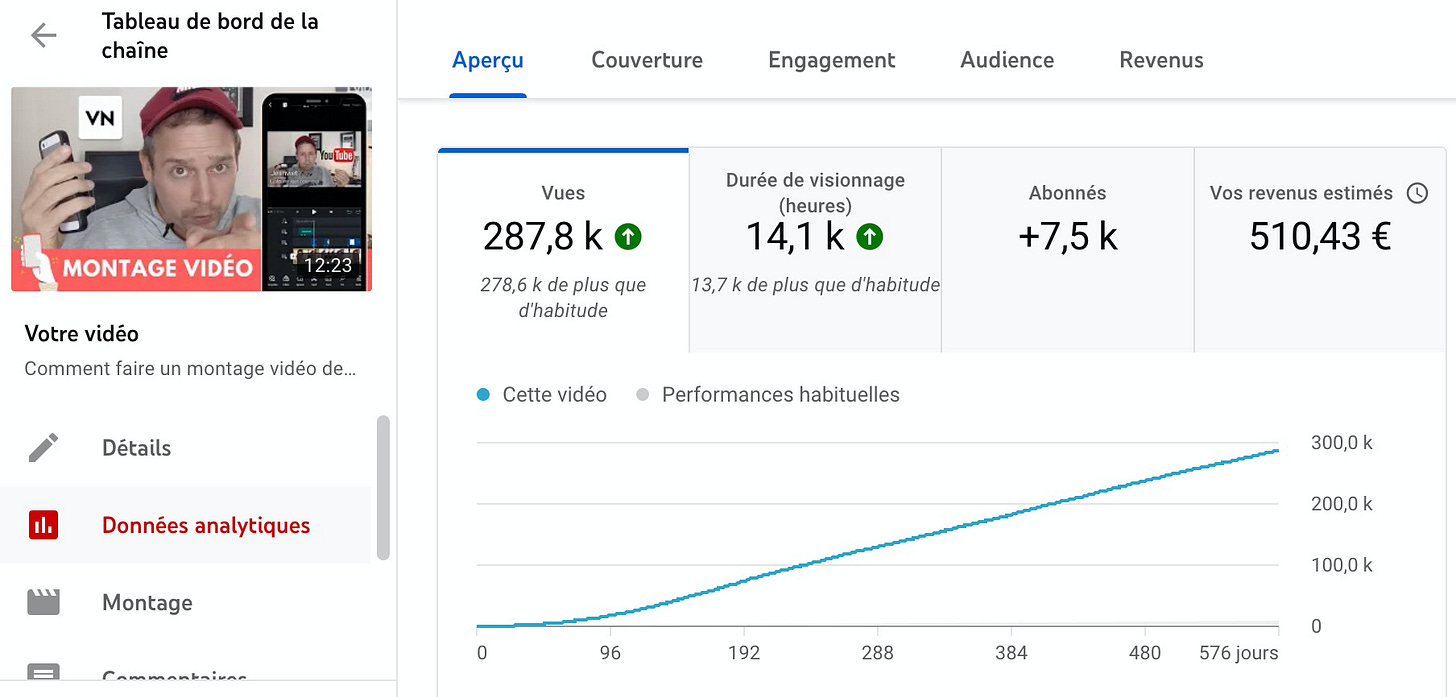
Task: Click the 192 day axis label
Action: tap(744, 653)
